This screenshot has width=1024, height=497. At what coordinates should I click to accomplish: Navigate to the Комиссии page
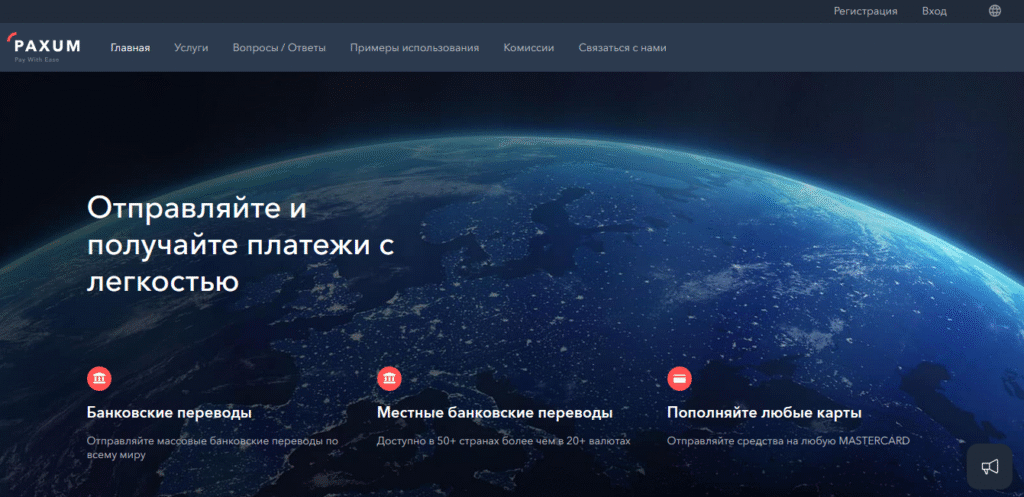pos(528,47)
